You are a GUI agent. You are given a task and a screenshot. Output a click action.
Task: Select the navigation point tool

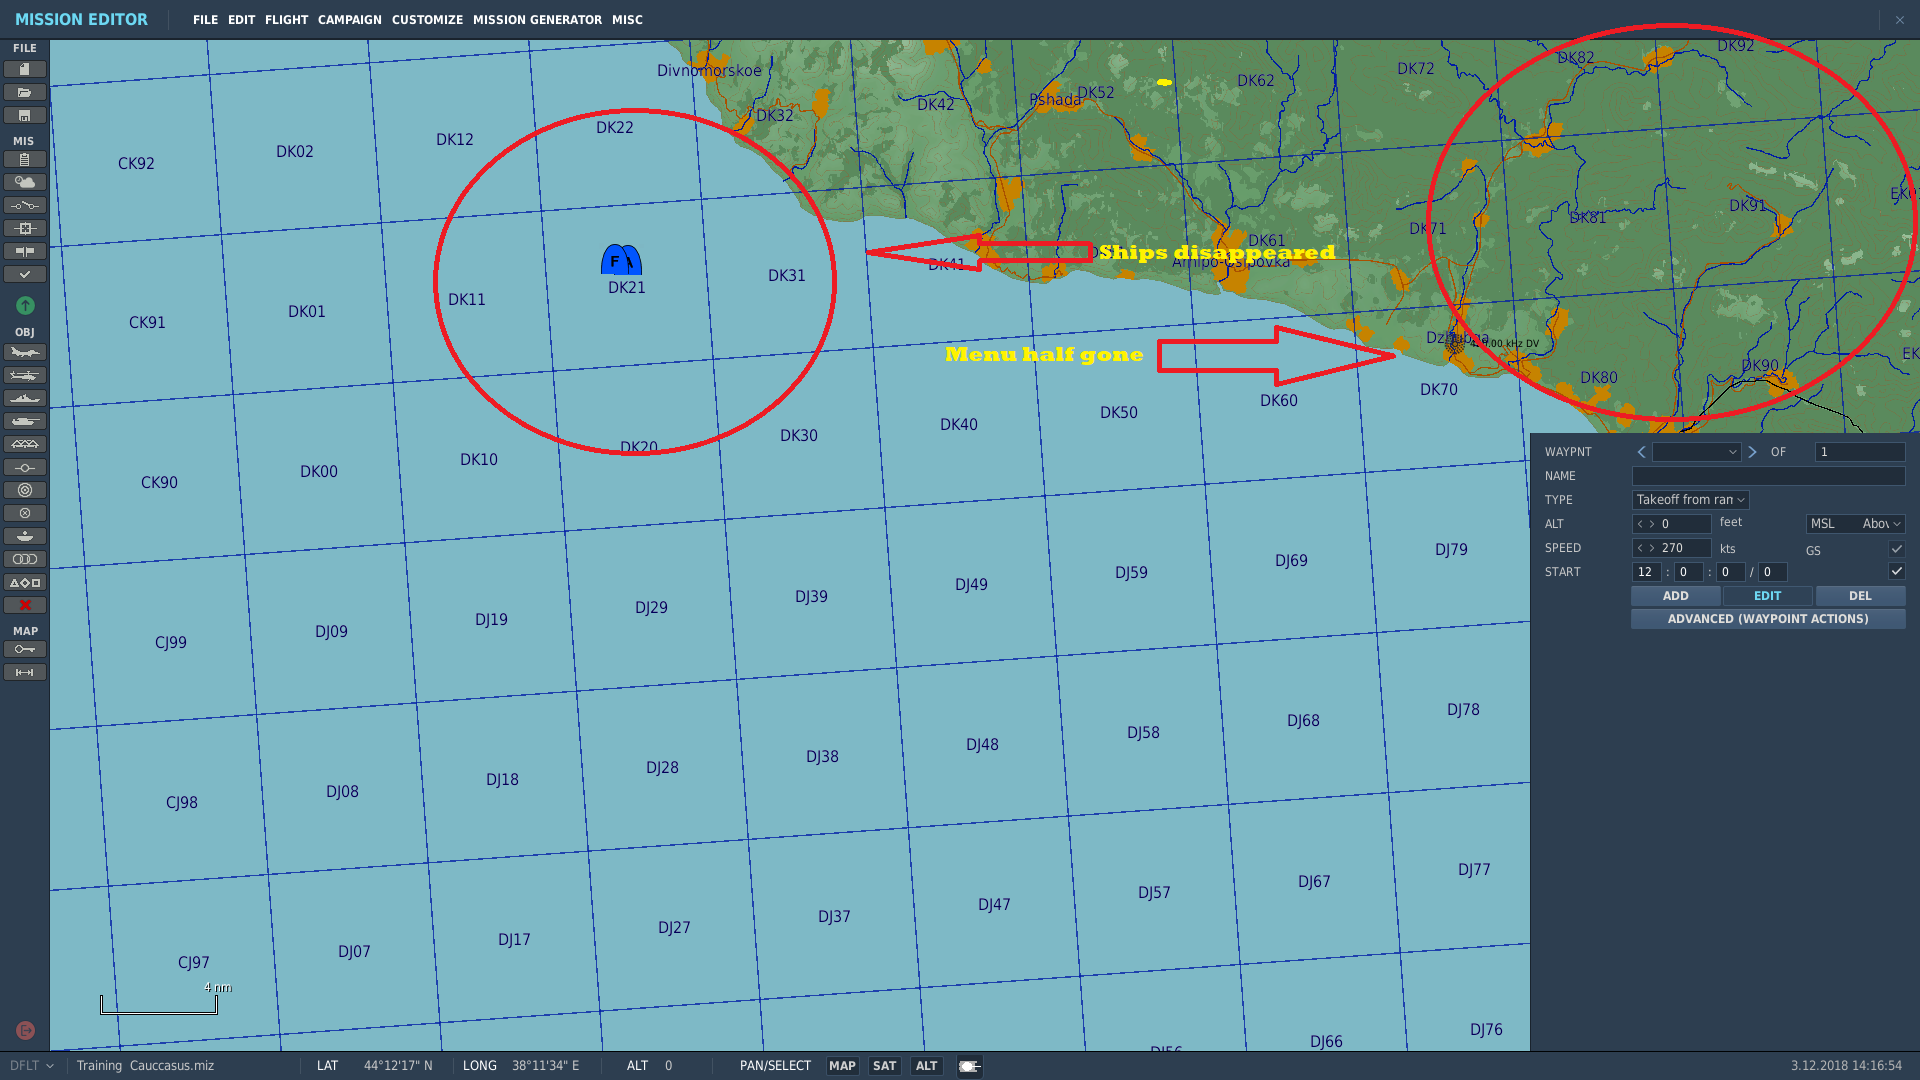click(25, 467)
